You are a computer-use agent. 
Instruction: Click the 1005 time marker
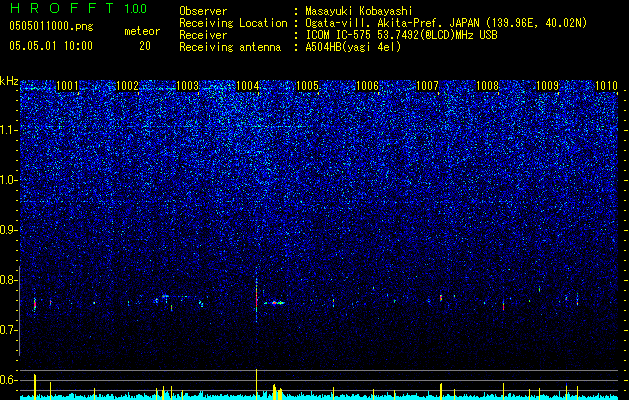click(x=307, y=85)
